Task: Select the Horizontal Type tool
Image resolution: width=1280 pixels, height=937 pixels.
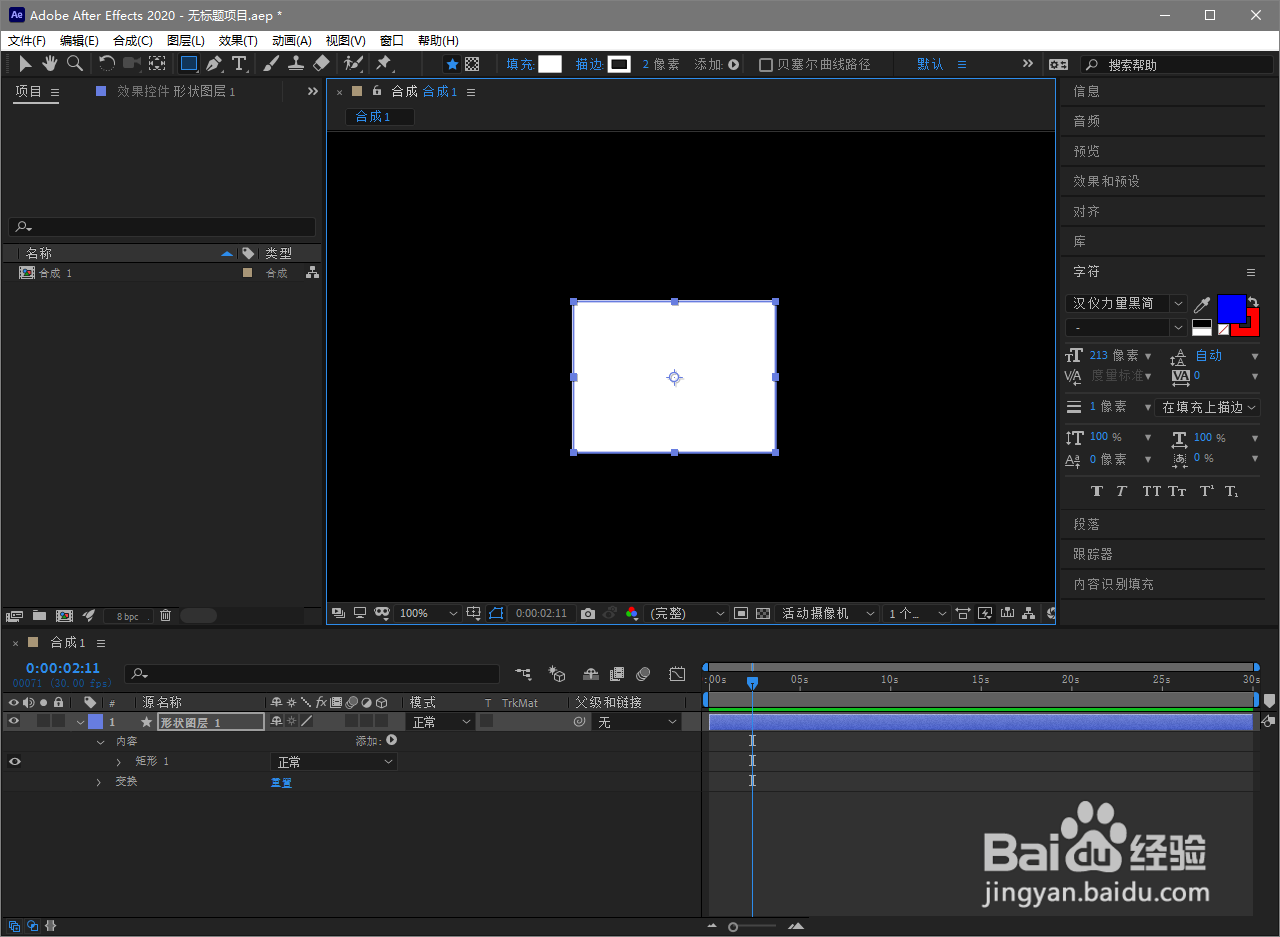Action: click(239, 64)
